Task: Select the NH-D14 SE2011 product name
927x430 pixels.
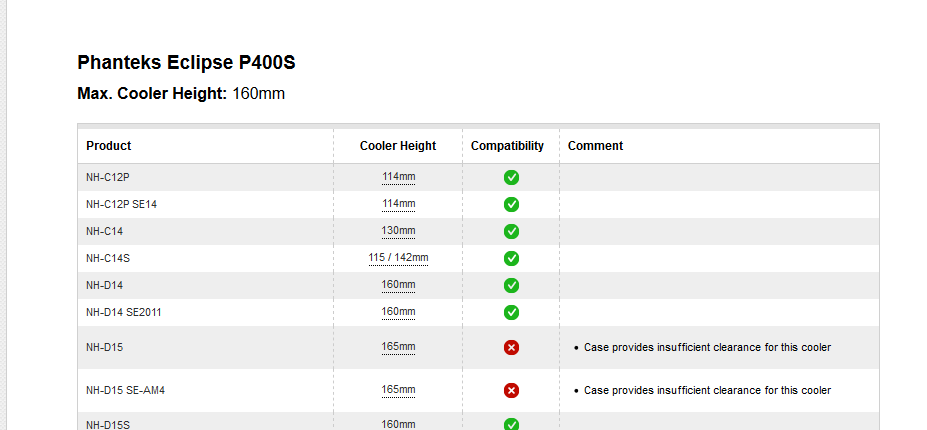Action: (x=124, y=312)
